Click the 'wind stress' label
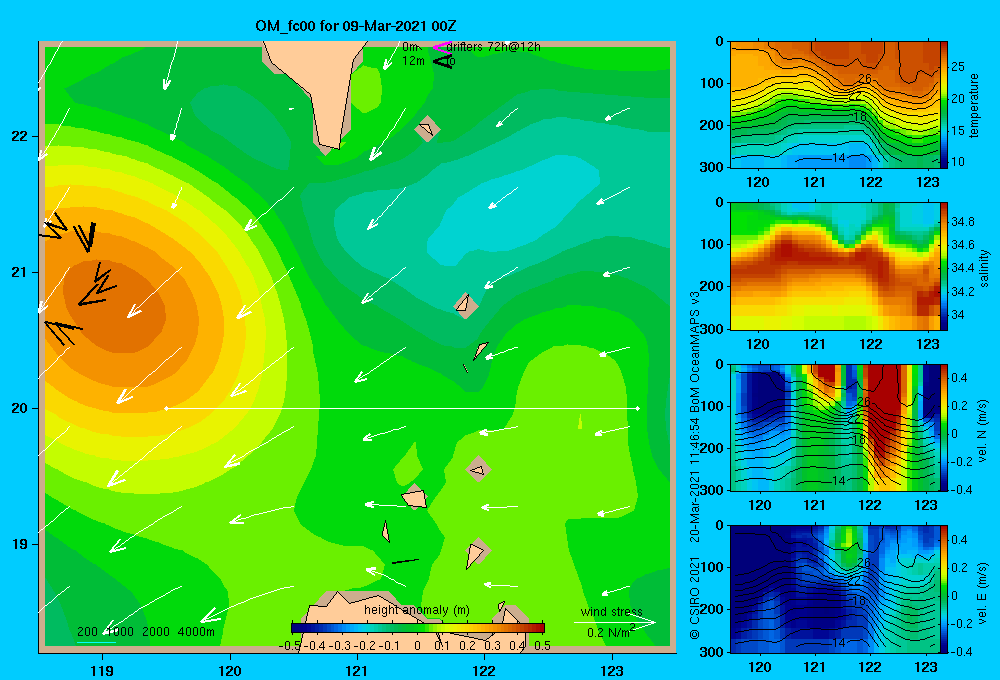1000x680 pixels. tap(611, 611)
